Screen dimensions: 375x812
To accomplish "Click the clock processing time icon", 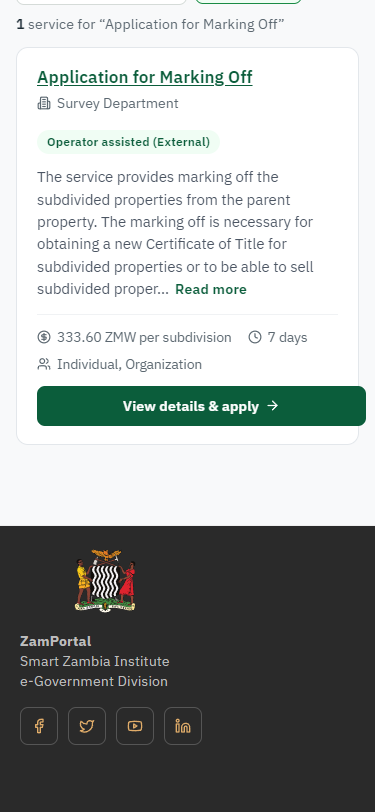I will 255,337.
